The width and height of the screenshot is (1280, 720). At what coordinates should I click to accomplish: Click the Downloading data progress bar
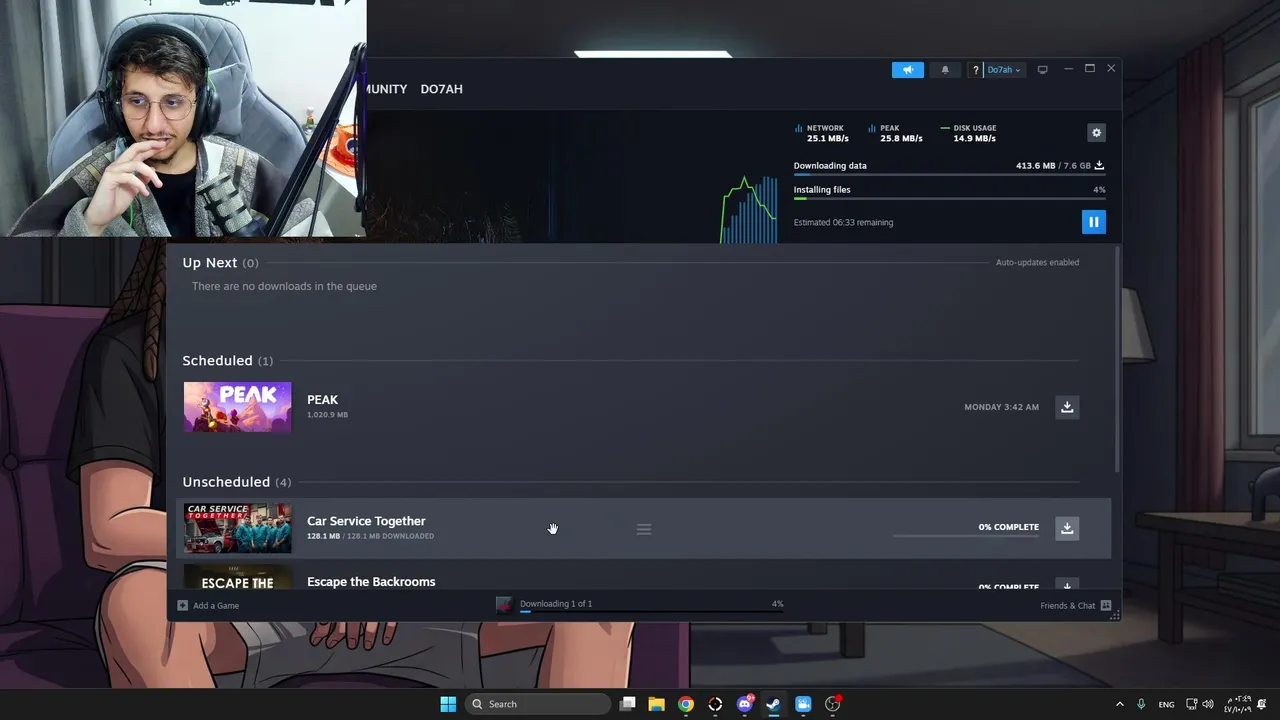[949, 175]
